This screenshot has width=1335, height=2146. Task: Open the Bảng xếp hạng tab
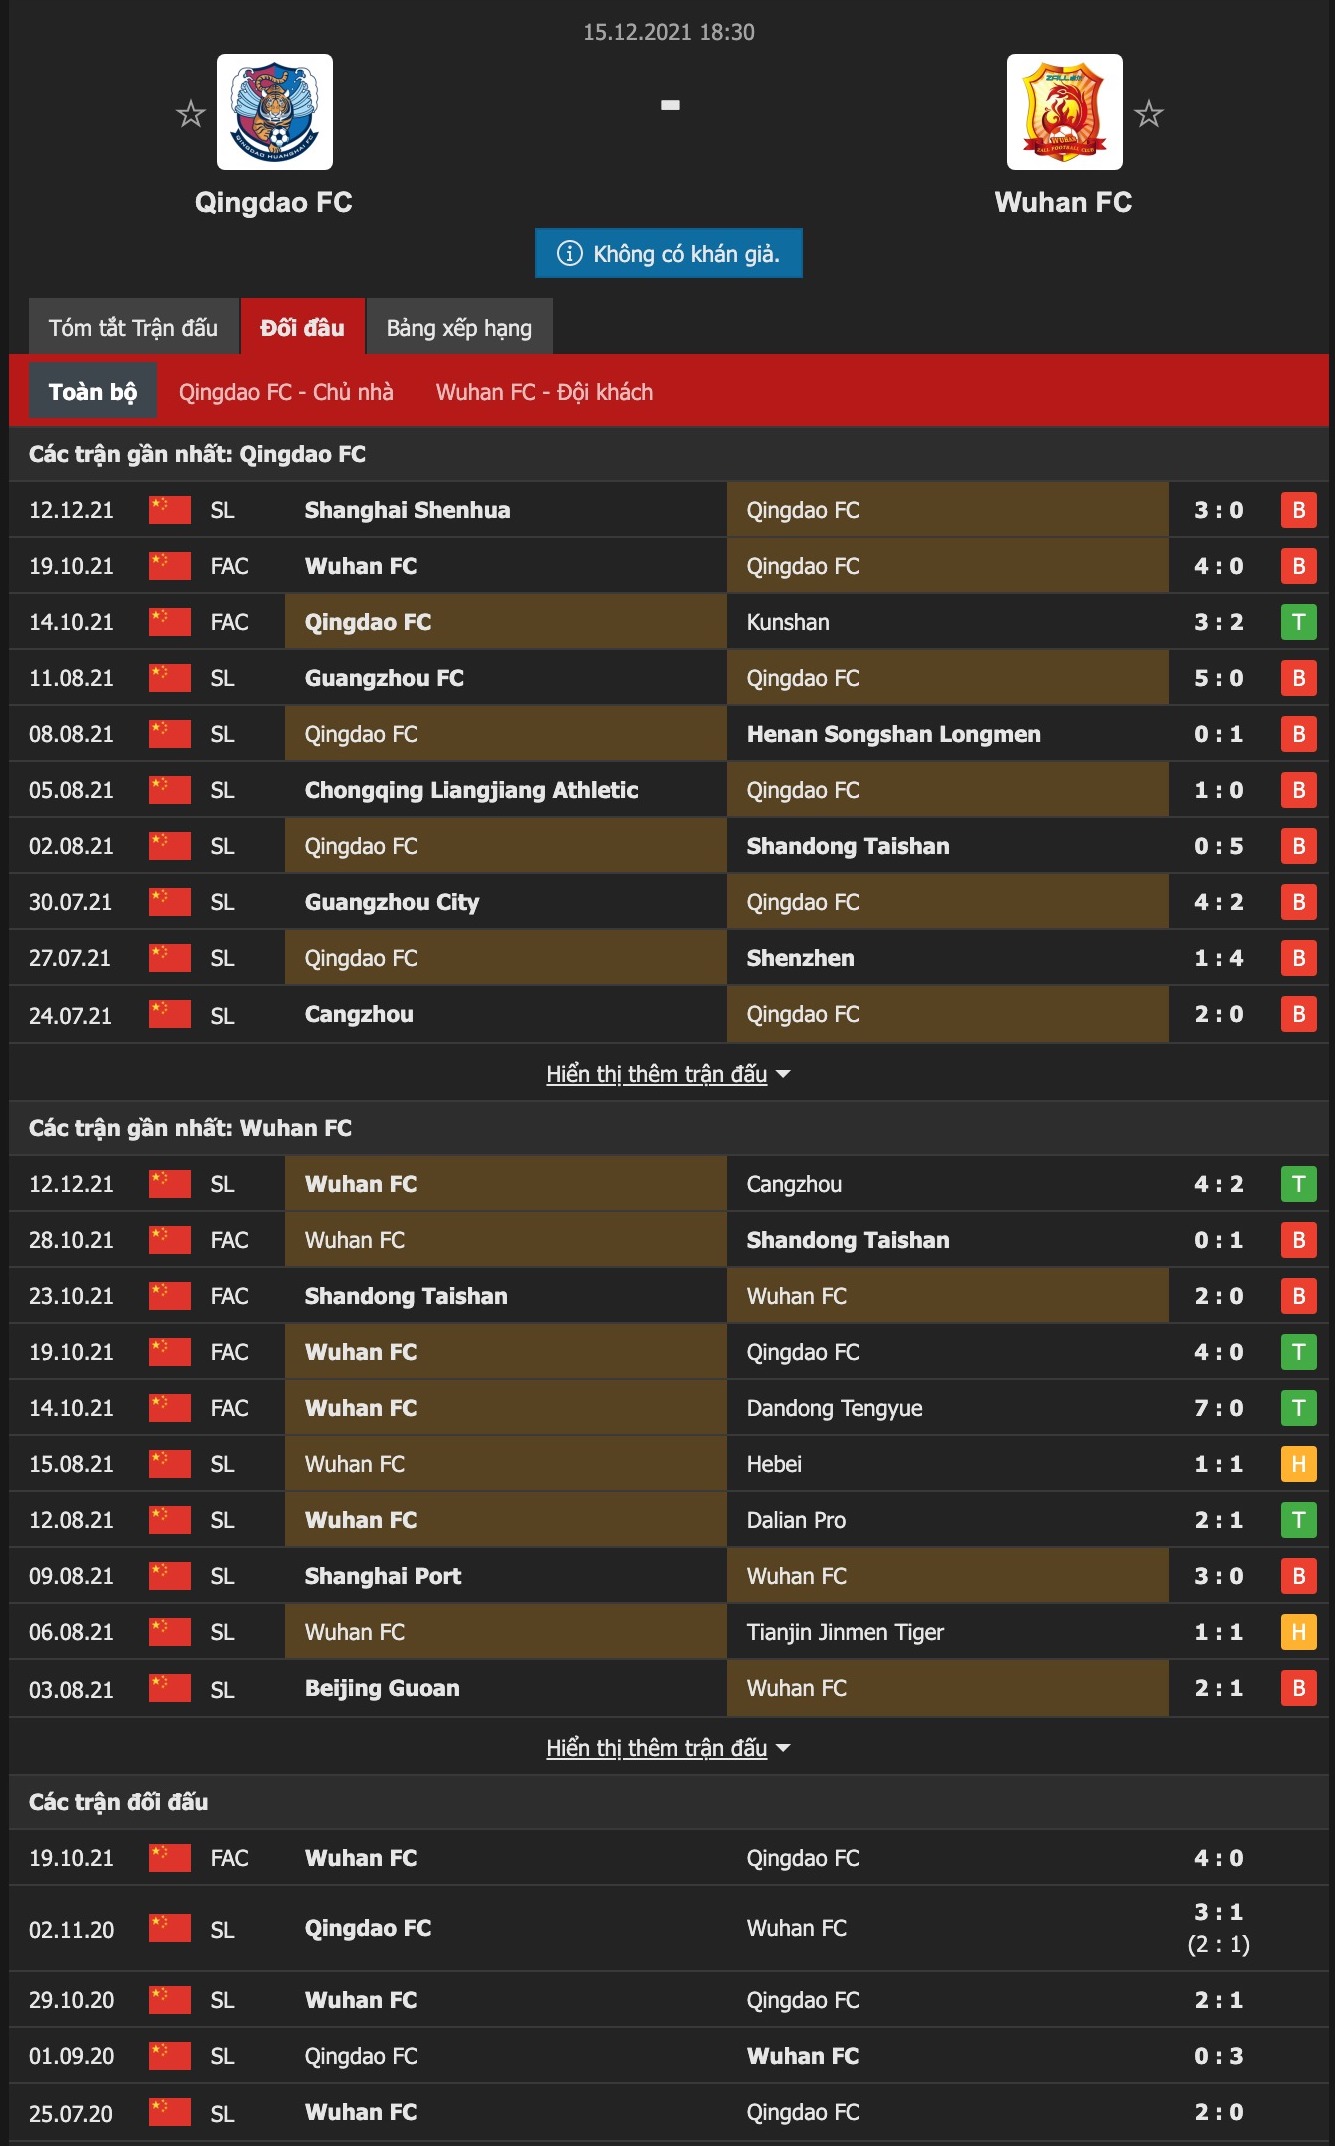point(459,327)
